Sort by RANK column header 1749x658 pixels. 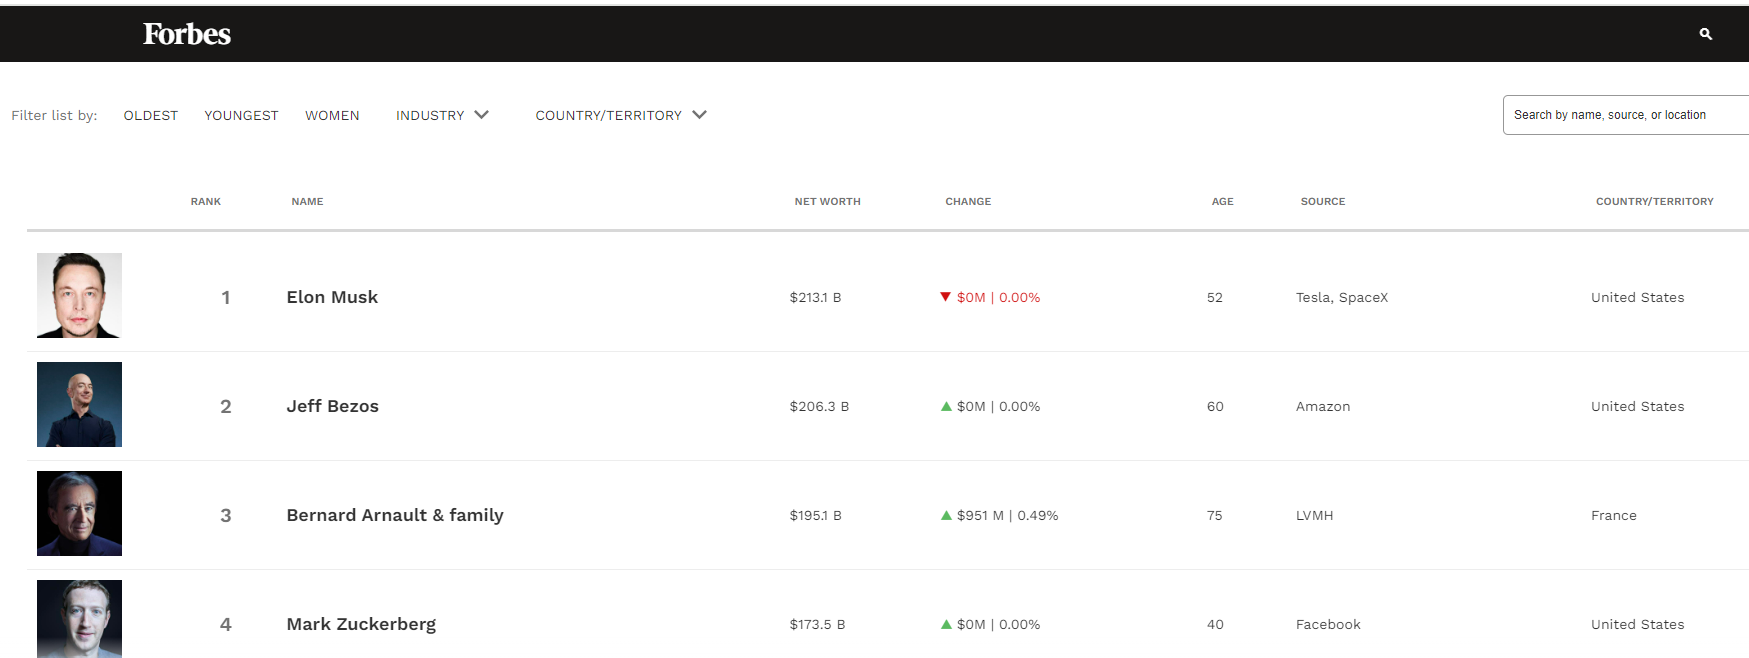[x=206, y=201]
